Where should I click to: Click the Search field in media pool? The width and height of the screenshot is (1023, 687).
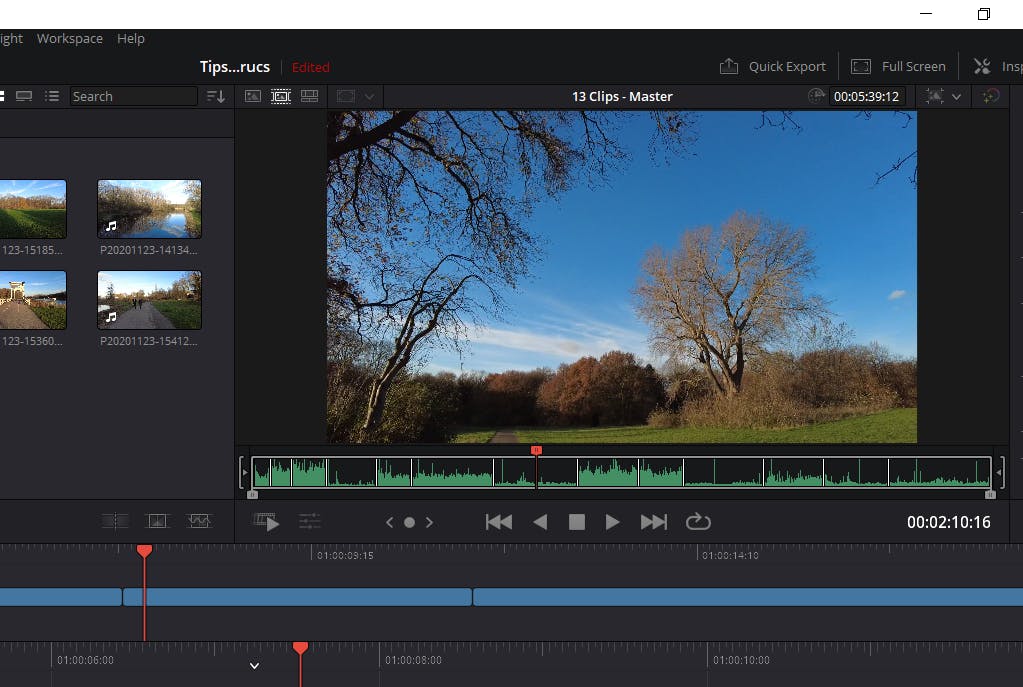pyautogui.click(x=133, y=97)
